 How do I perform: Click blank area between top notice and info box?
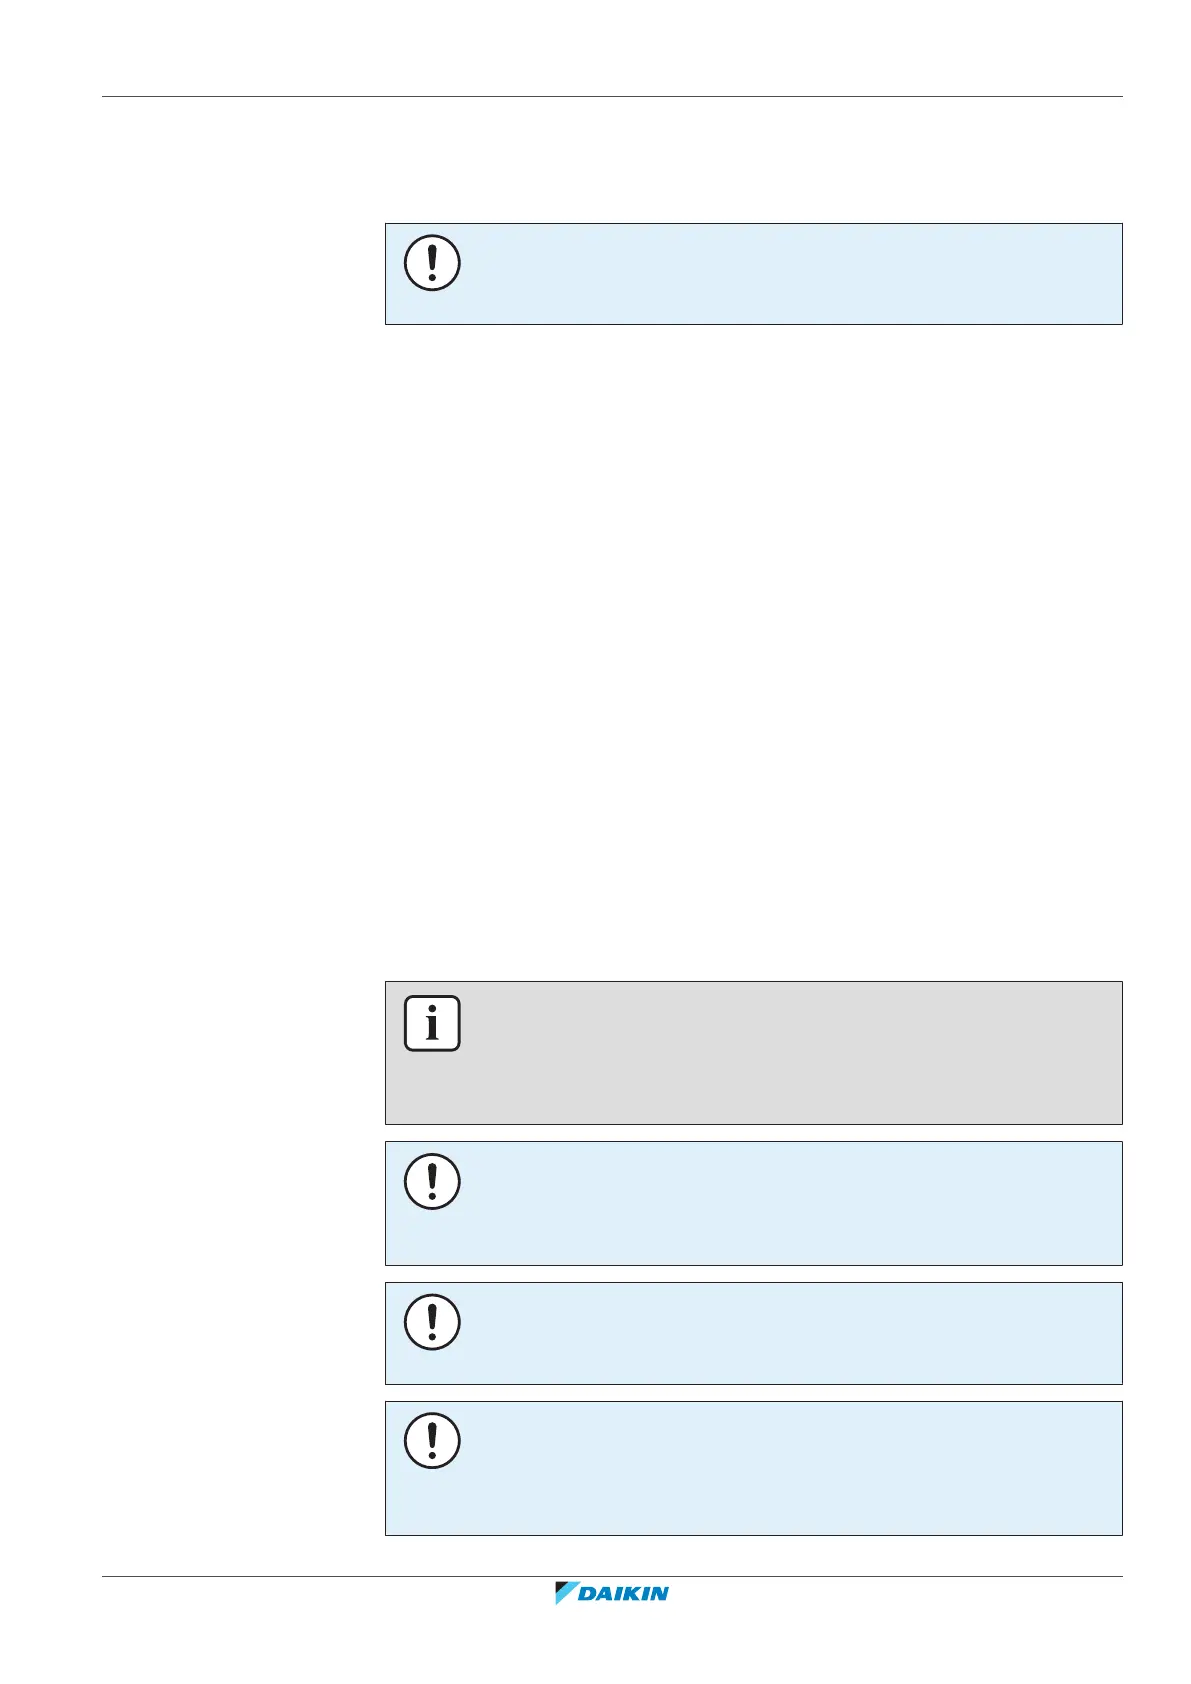tap(750, 650)
